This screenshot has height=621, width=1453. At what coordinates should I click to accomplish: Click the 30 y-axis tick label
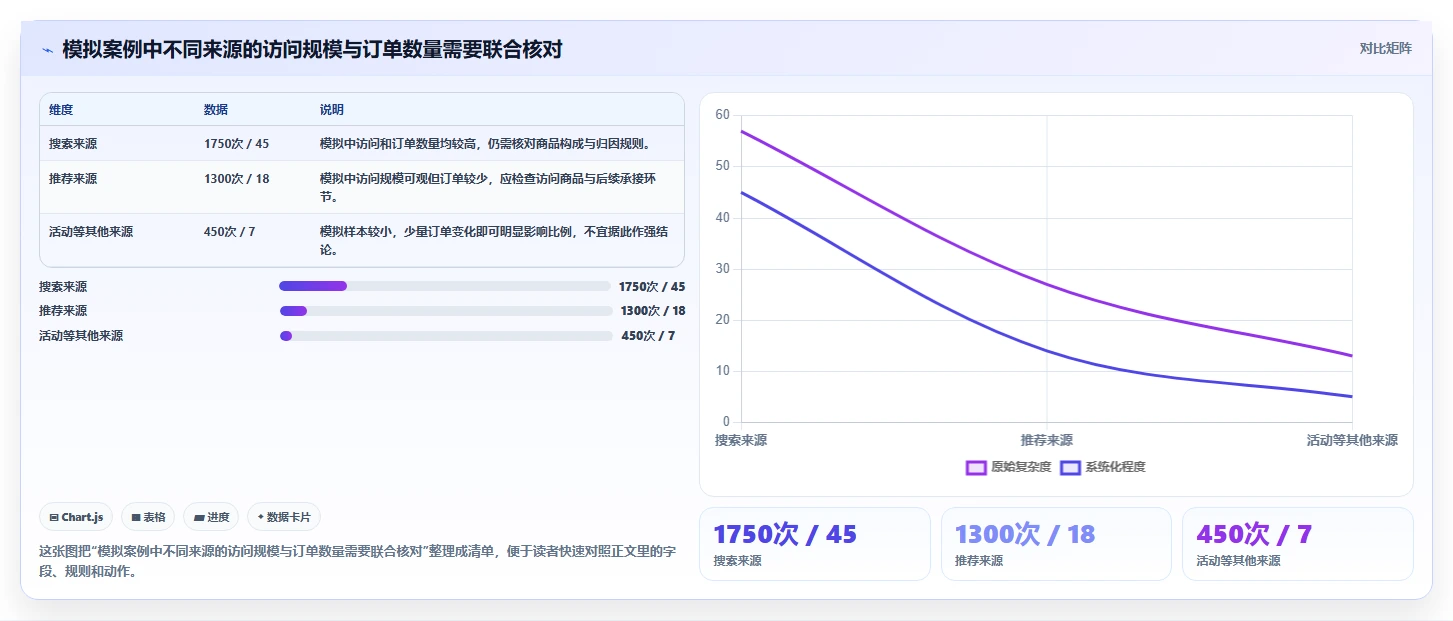pos(723,269)
